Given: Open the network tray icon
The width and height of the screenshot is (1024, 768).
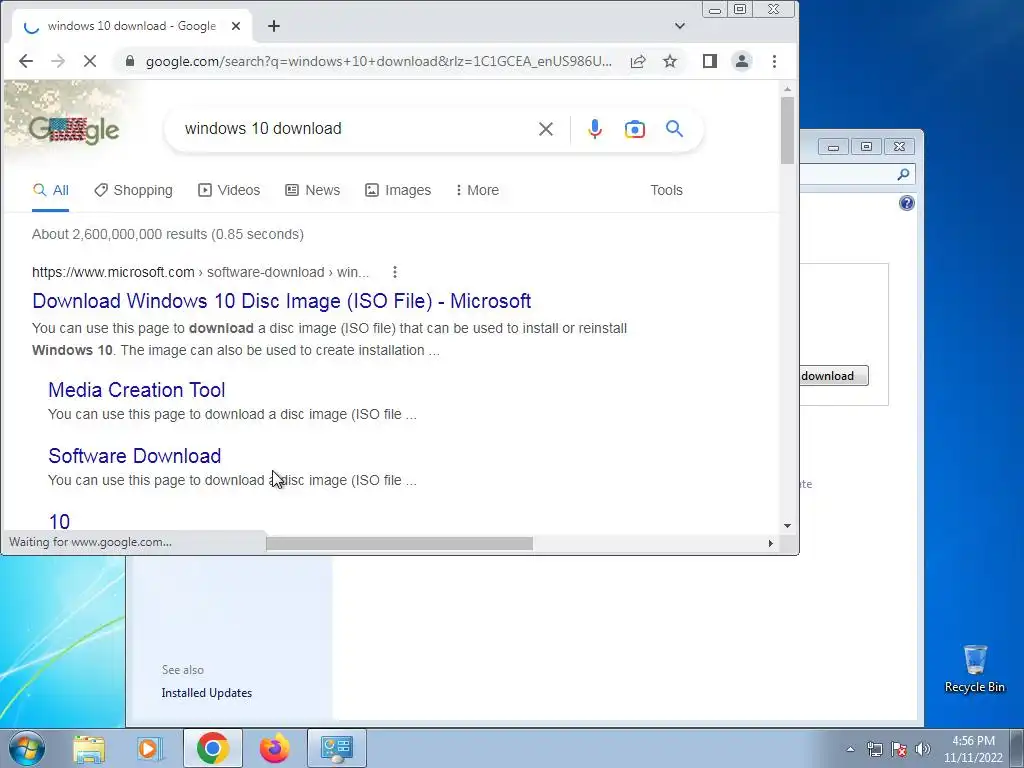Looking at the screenshot, I should (x=874, y=749).
